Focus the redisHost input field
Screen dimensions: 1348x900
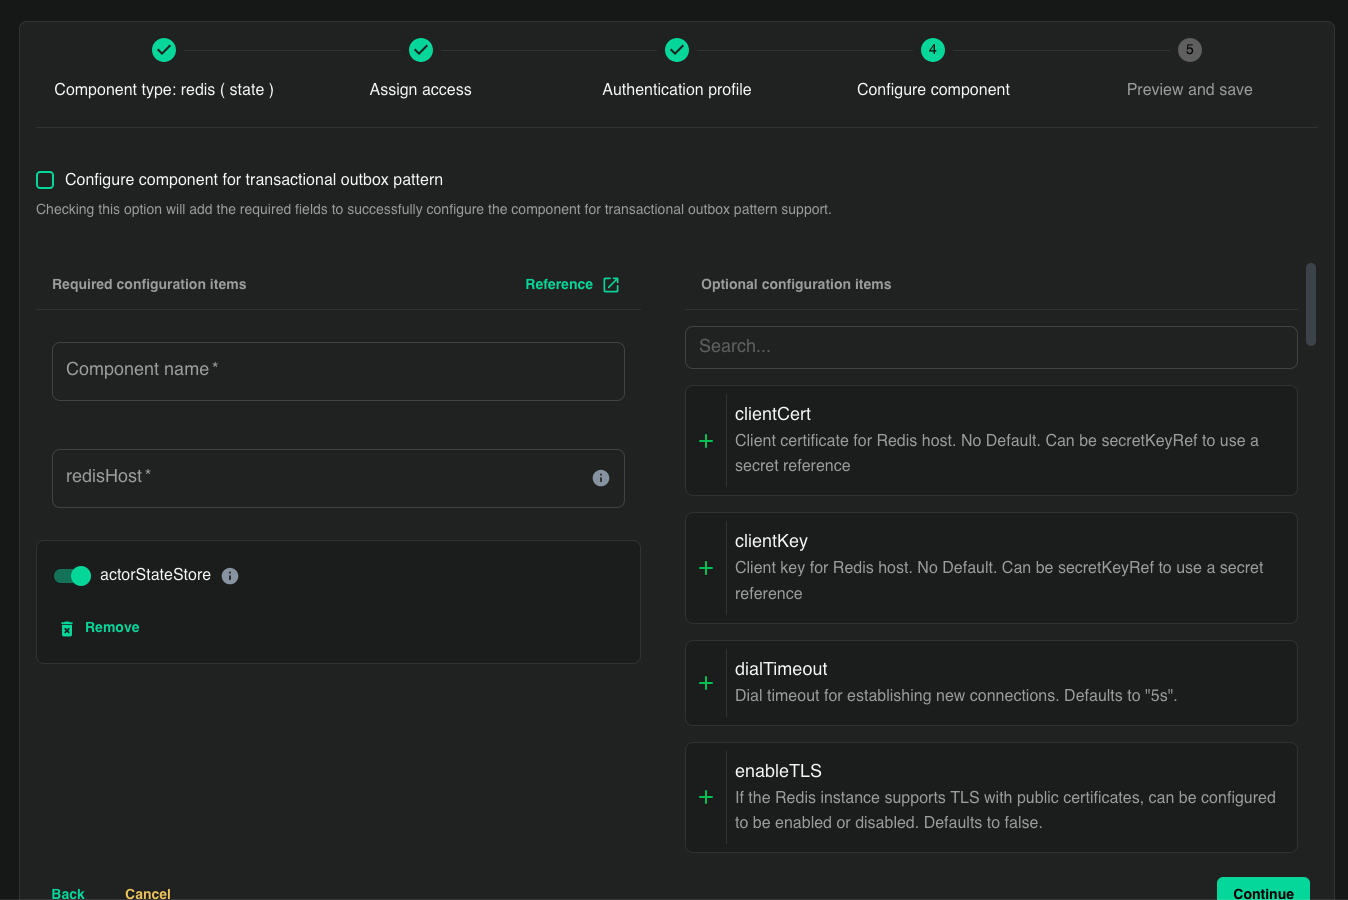point(338,479)
